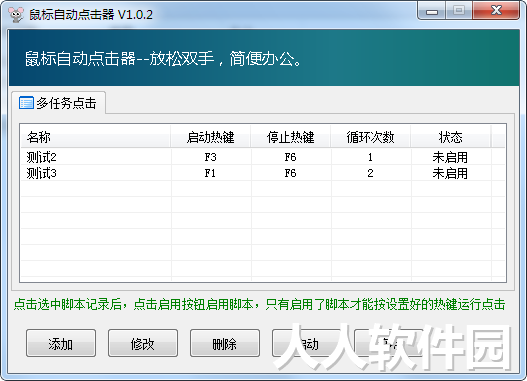Click F6 stop hotkey in 测试3 row
Image resolution: width=527 pixels, height=381 pixels.
click(290, 173)
